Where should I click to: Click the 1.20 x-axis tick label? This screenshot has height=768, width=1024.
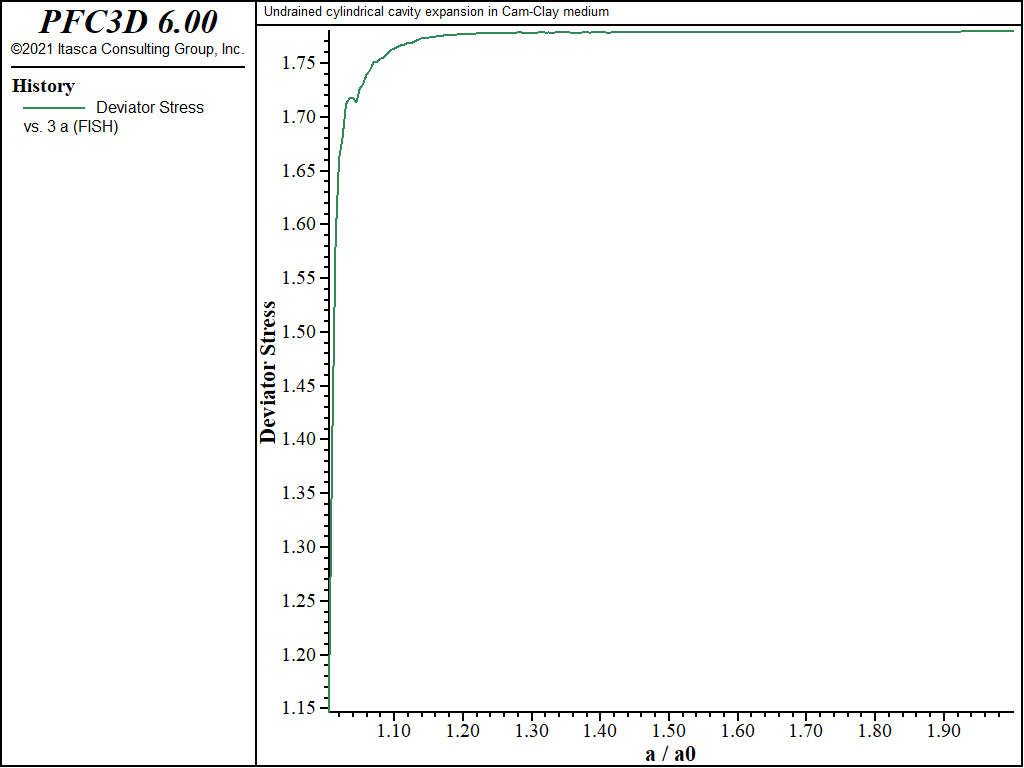coord(462,731)
